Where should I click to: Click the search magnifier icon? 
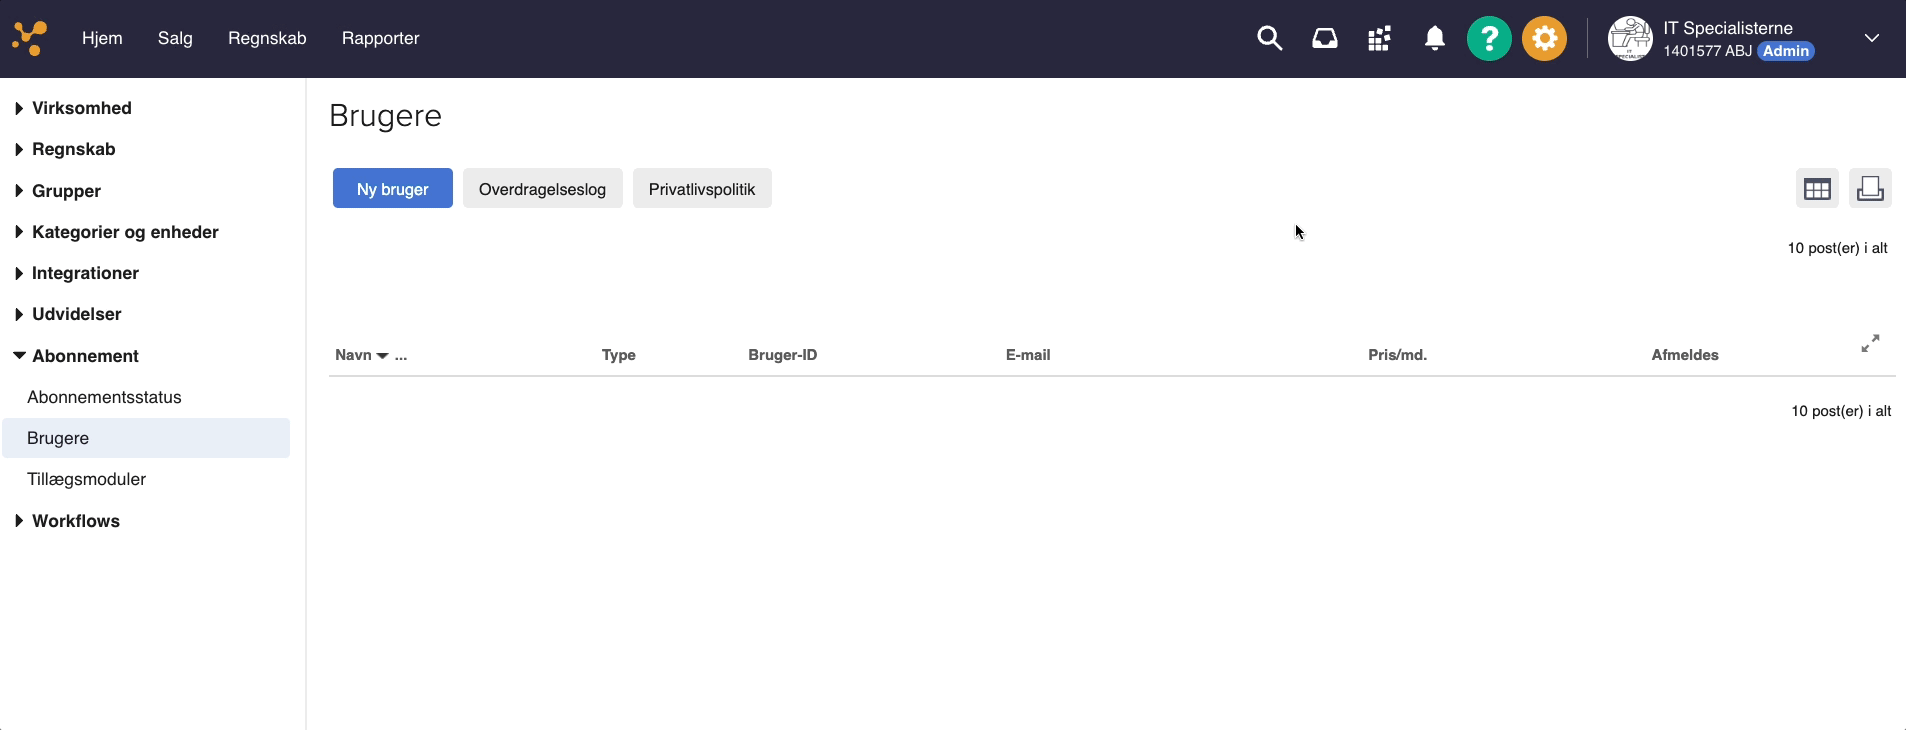(x=1269, y=39)
